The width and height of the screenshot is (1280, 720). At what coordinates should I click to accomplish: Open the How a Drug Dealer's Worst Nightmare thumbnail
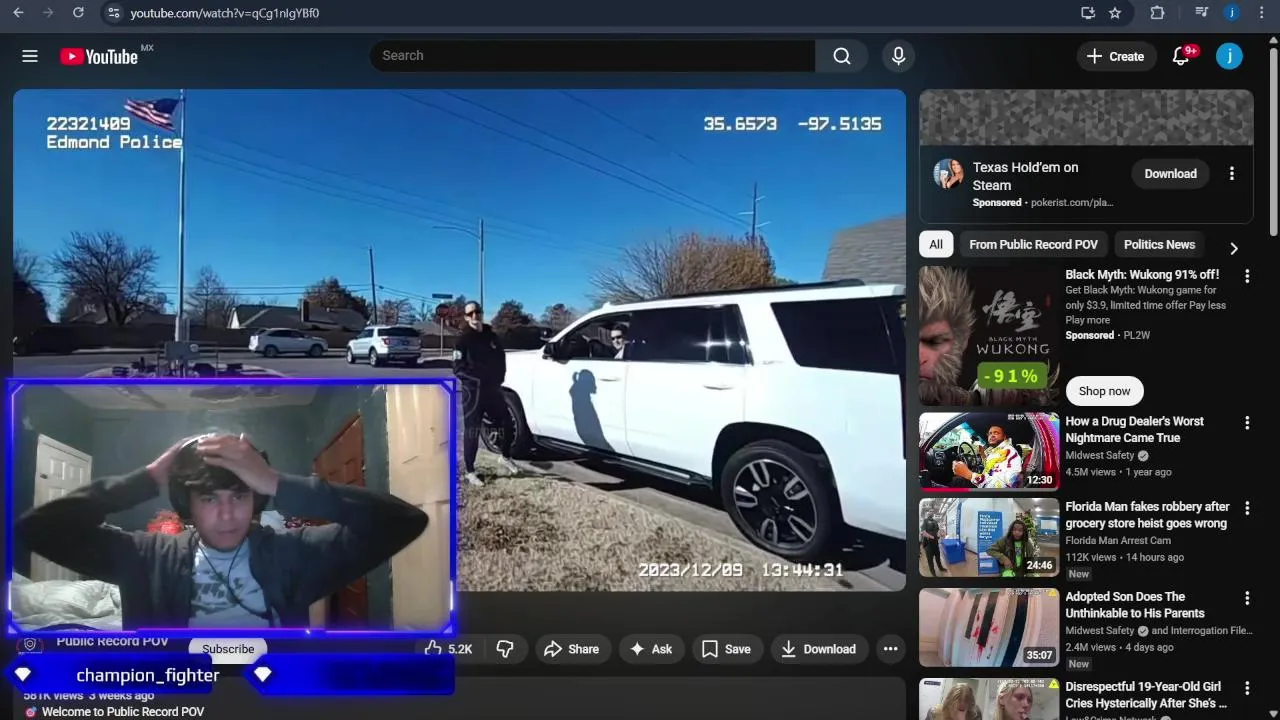[x=989, y=451]
